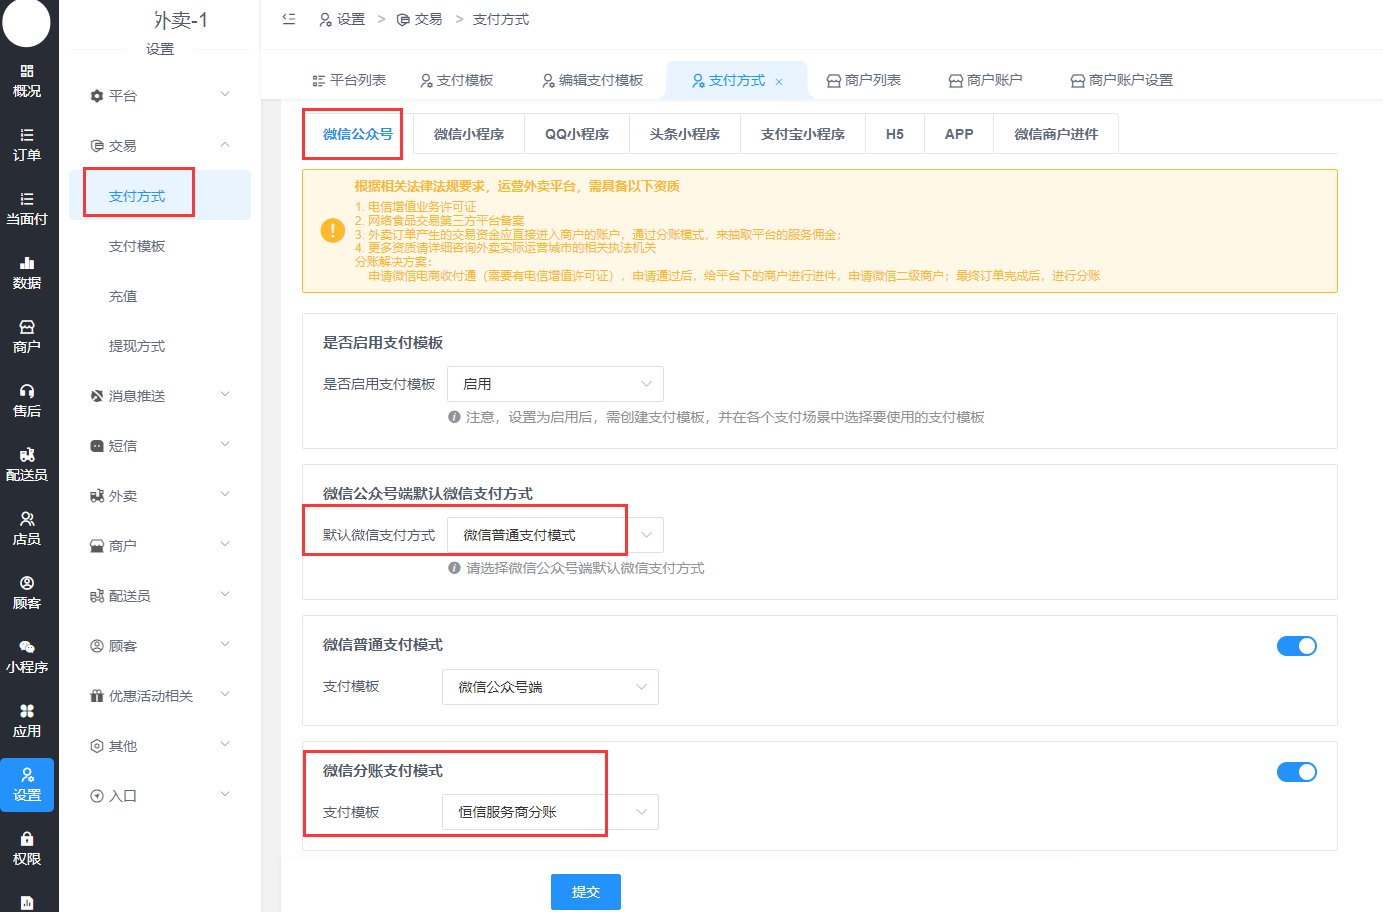Click the 提交 submit button
1383x912 pixels.
(586, 892)
